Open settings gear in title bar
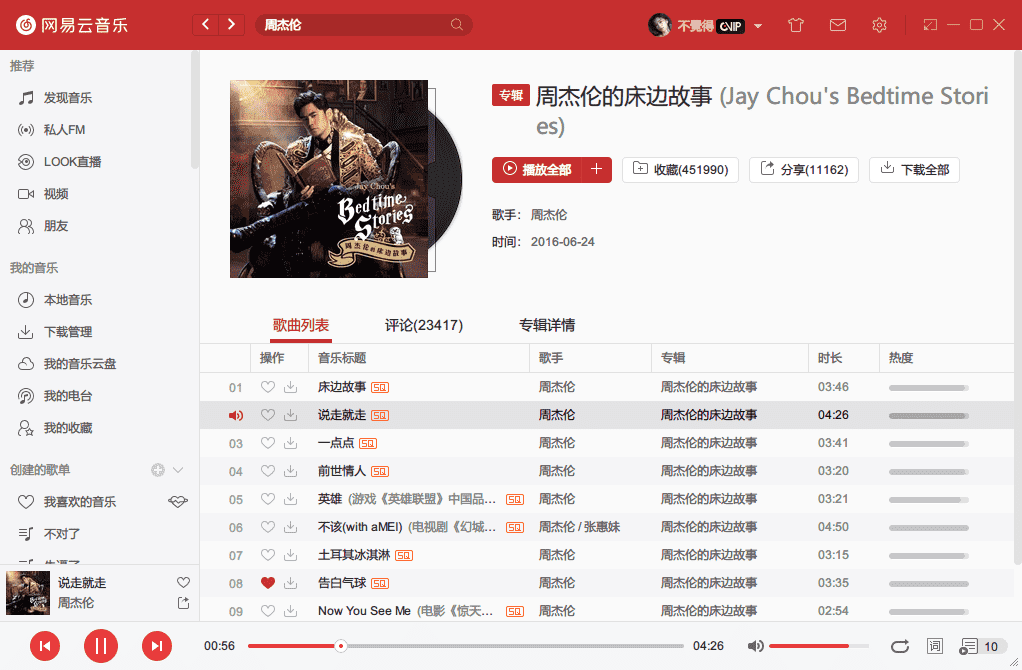 [x=879, y=25]
